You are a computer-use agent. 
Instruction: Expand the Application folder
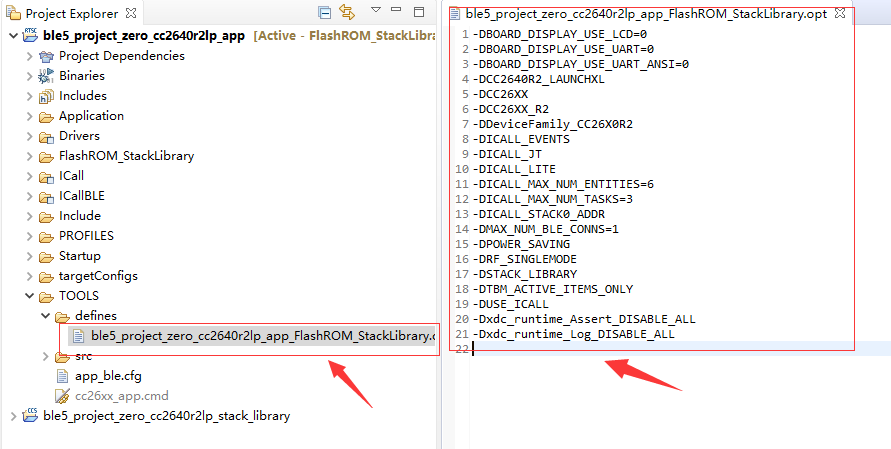click(x=30, y=117)
